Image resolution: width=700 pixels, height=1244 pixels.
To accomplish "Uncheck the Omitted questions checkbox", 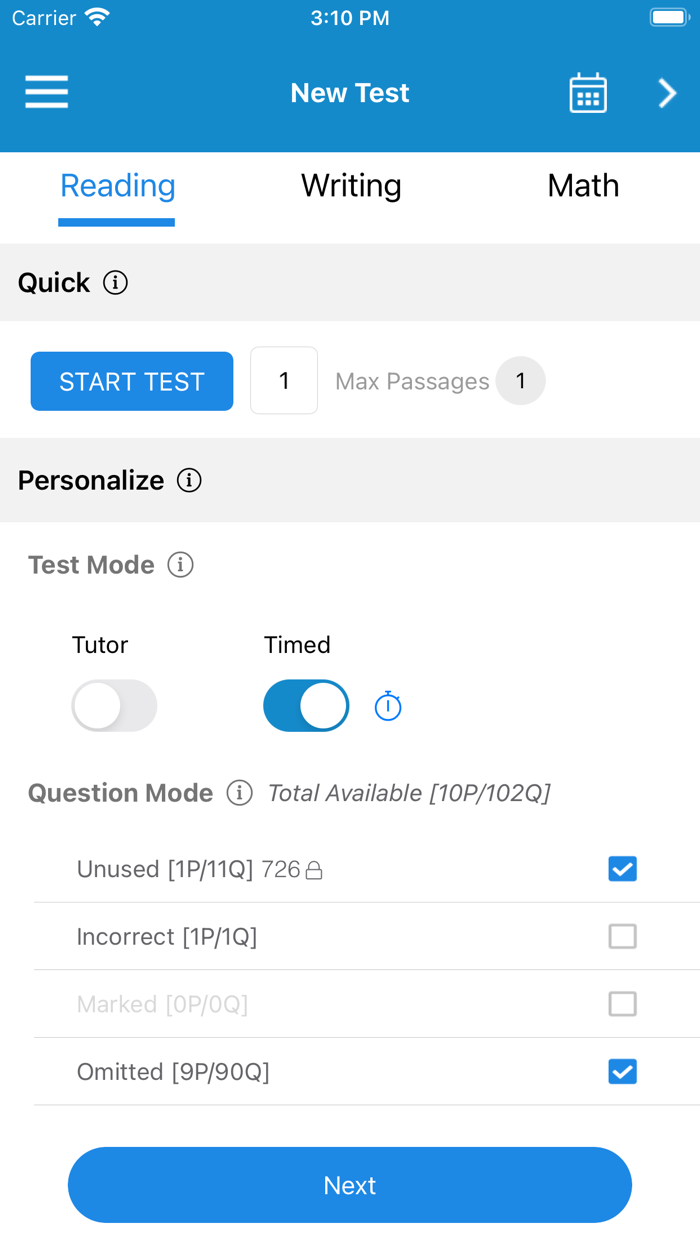I will point(622,1071).
